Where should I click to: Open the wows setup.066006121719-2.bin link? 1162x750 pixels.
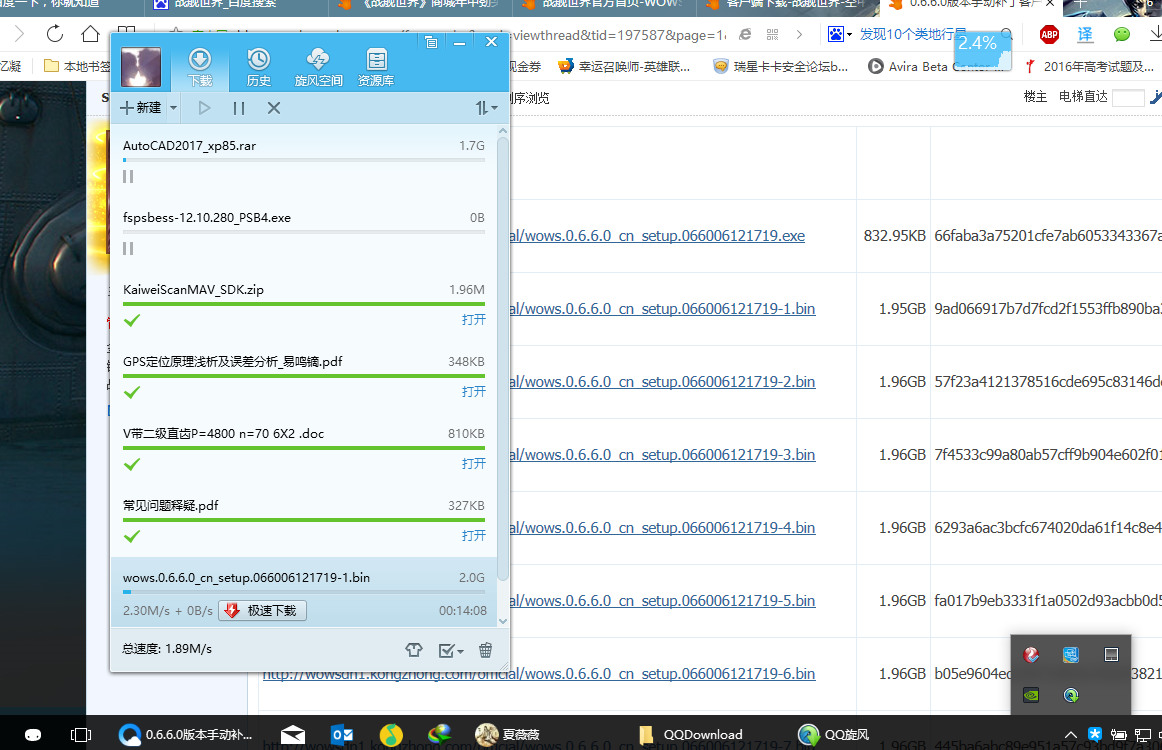pyautogui.click(x=662, y=382)
